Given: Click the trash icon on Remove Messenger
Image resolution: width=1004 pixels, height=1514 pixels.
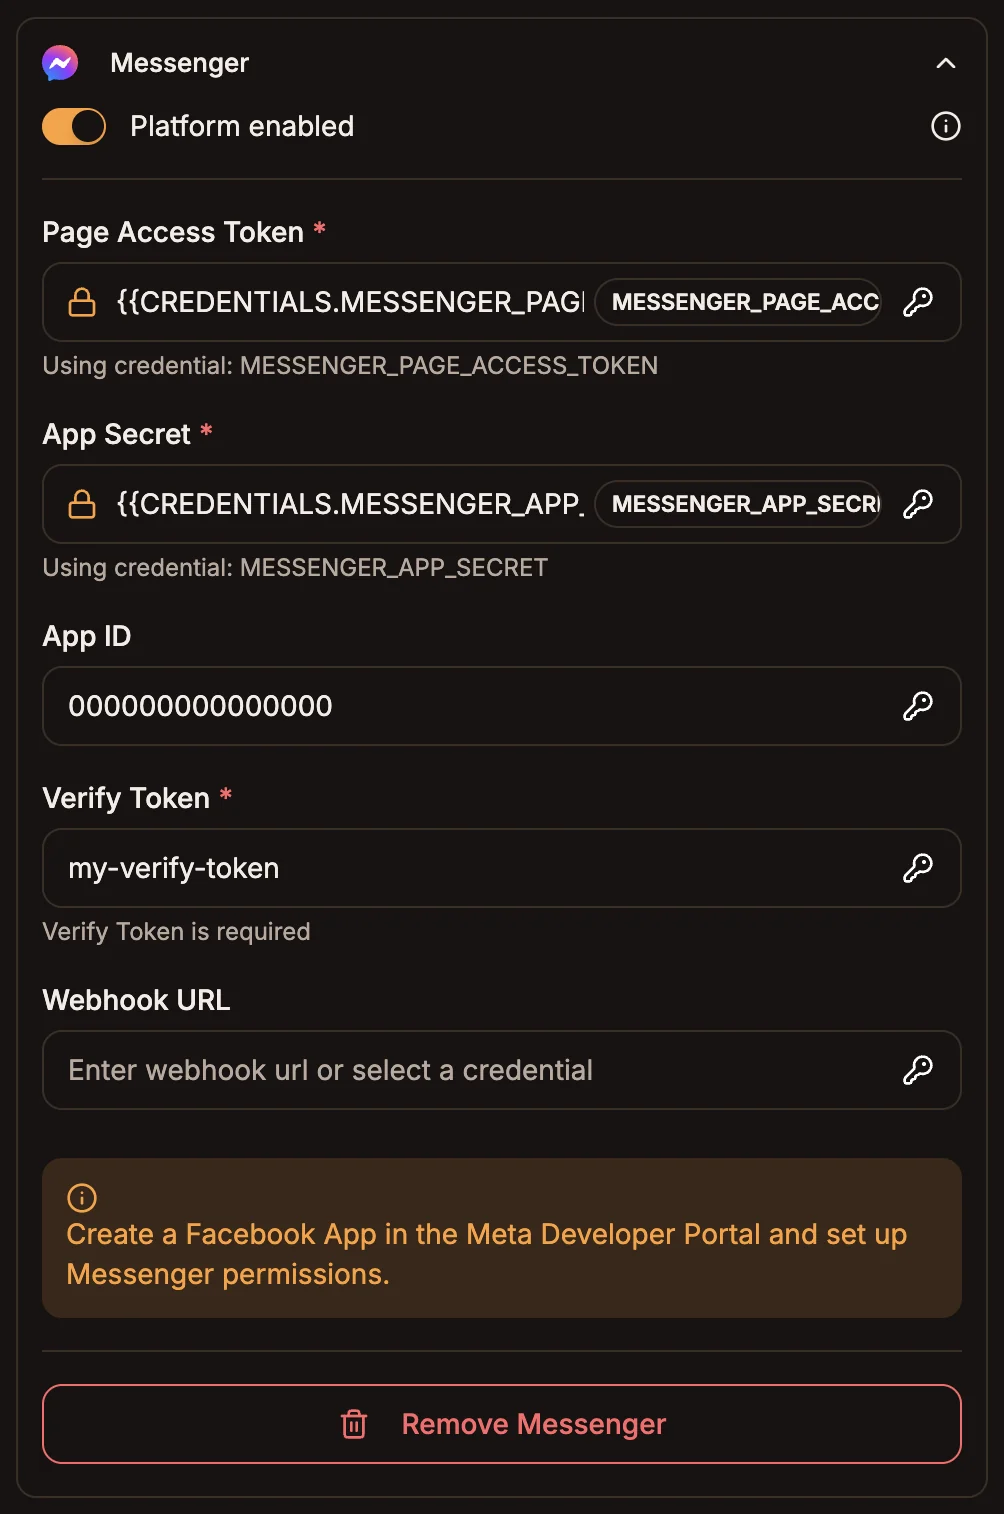Looking at the screenshot, I should [354, 1424].
